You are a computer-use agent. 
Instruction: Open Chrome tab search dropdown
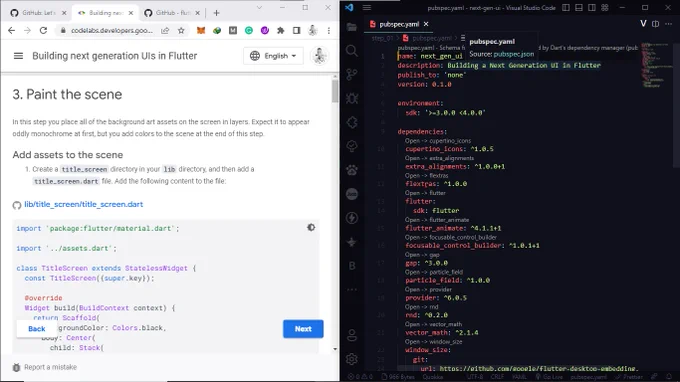click(x=259, y=7)
